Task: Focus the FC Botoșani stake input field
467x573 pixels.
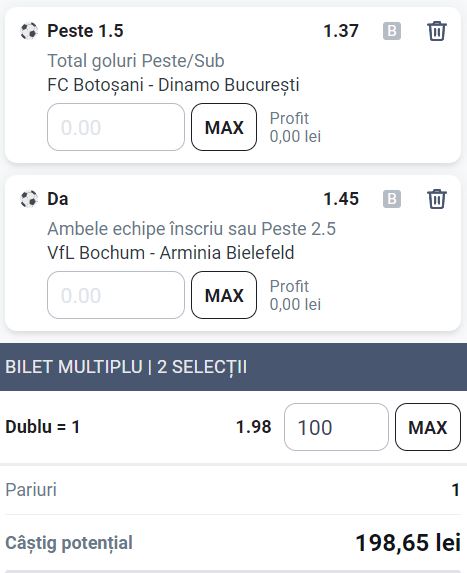Action: point(116,127)
